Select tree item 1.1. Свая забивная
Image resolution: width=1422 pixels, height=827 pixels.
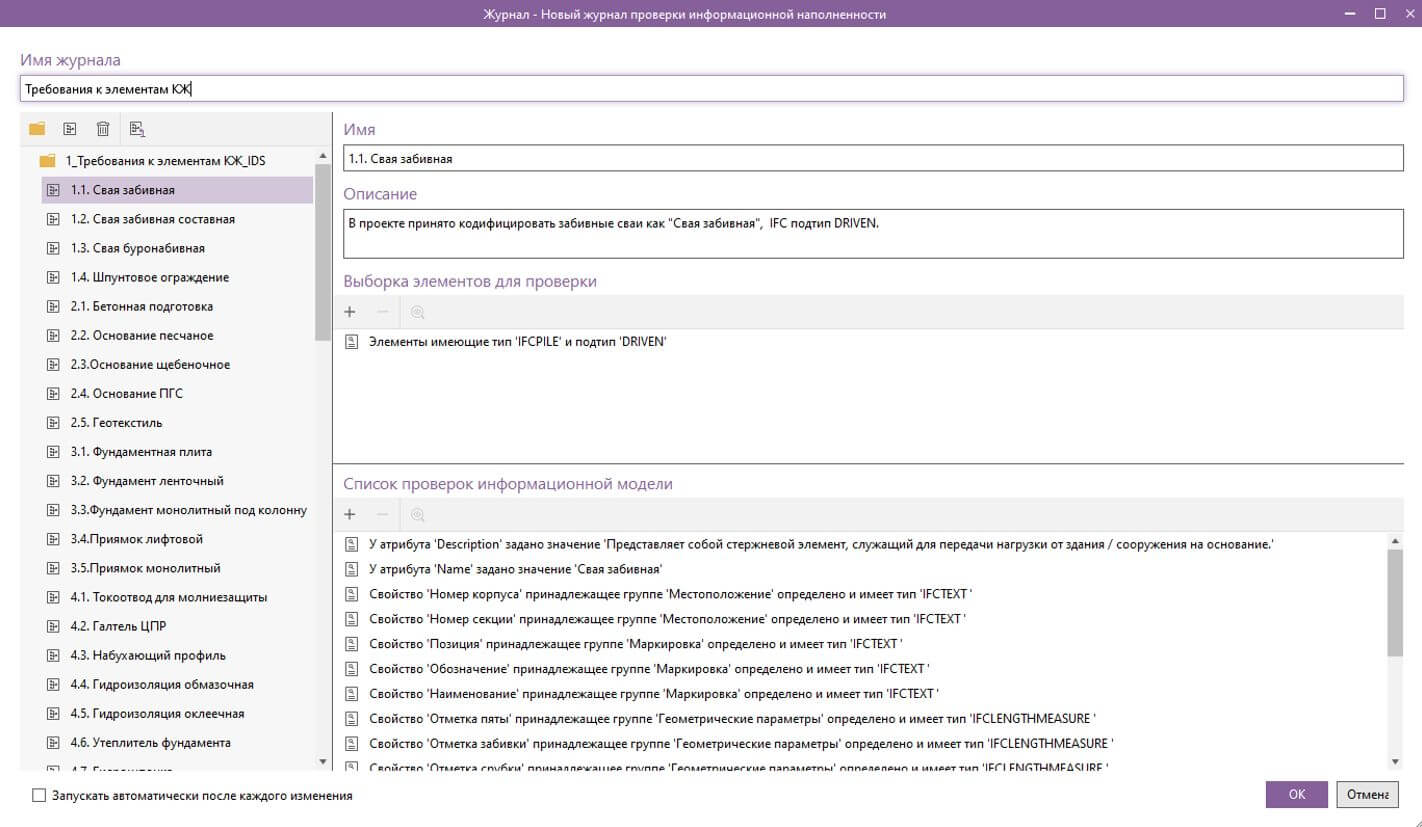177,190
